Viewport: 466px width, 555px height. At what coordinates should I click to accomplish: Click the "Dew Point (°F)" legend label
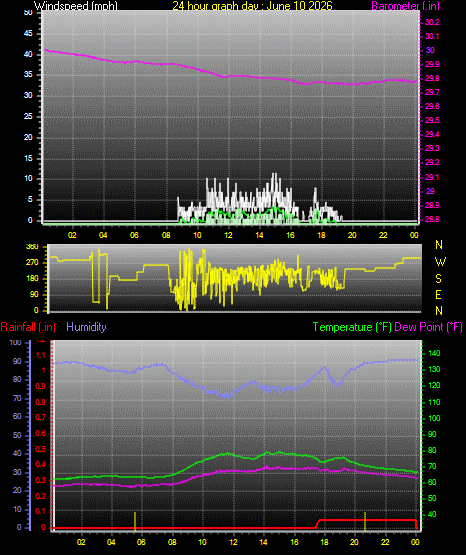tap(428, 327)
